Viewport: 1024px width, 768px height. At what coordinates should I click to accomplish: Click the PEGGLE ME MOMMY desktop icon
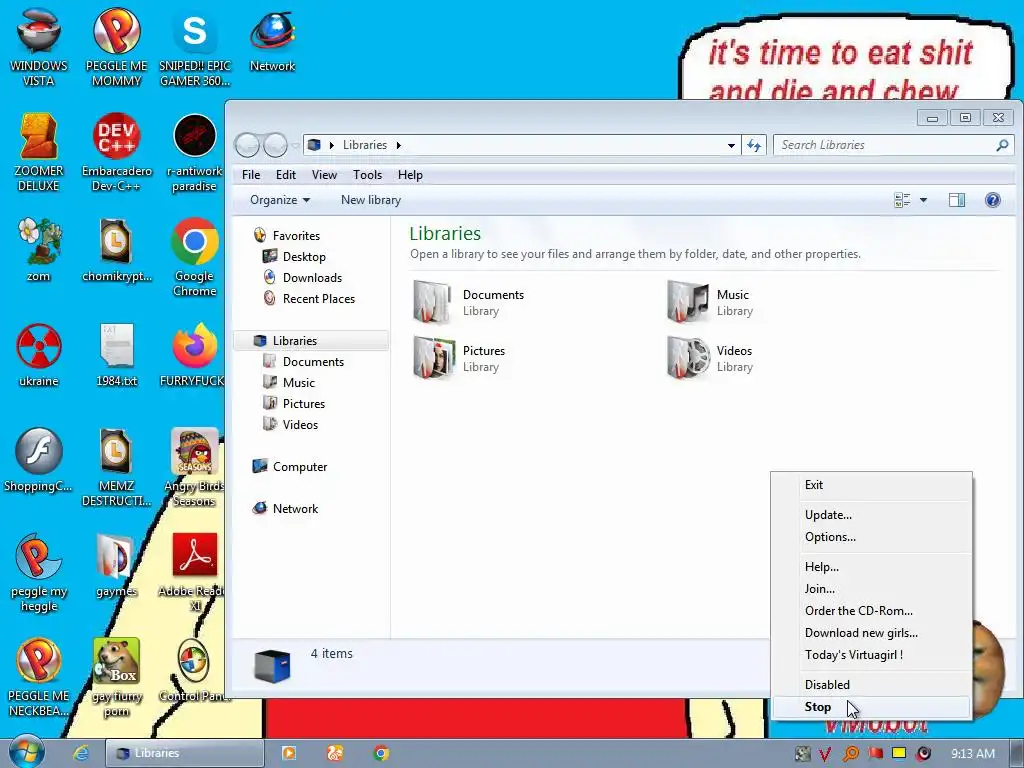pyautogui.click(x=116, y=47)
